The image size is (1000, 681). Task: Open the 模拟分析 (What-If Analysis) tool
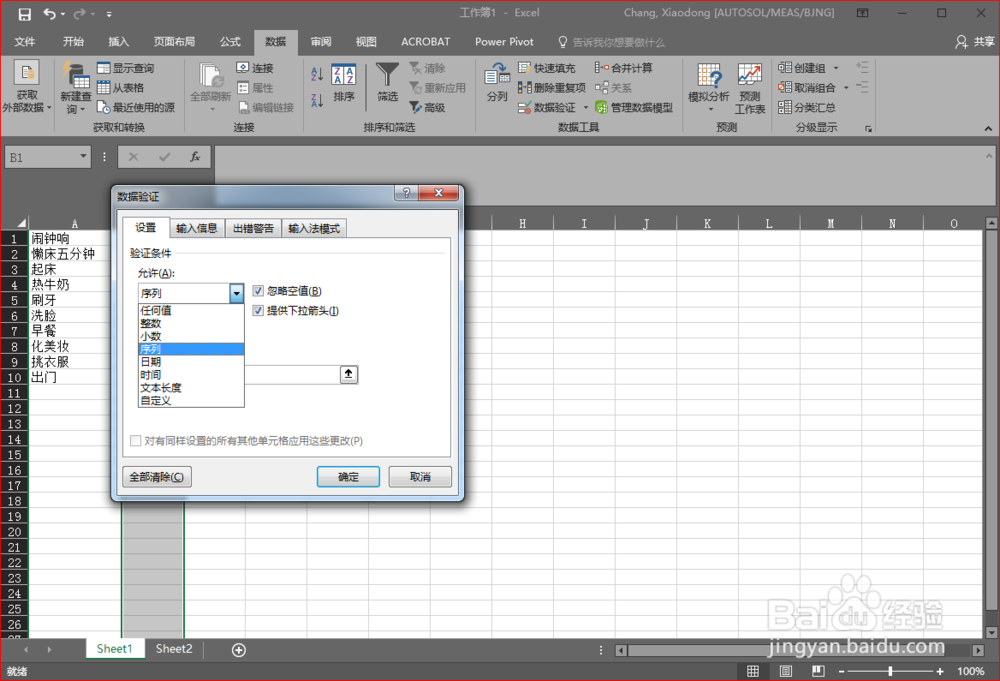pos(709,88)
